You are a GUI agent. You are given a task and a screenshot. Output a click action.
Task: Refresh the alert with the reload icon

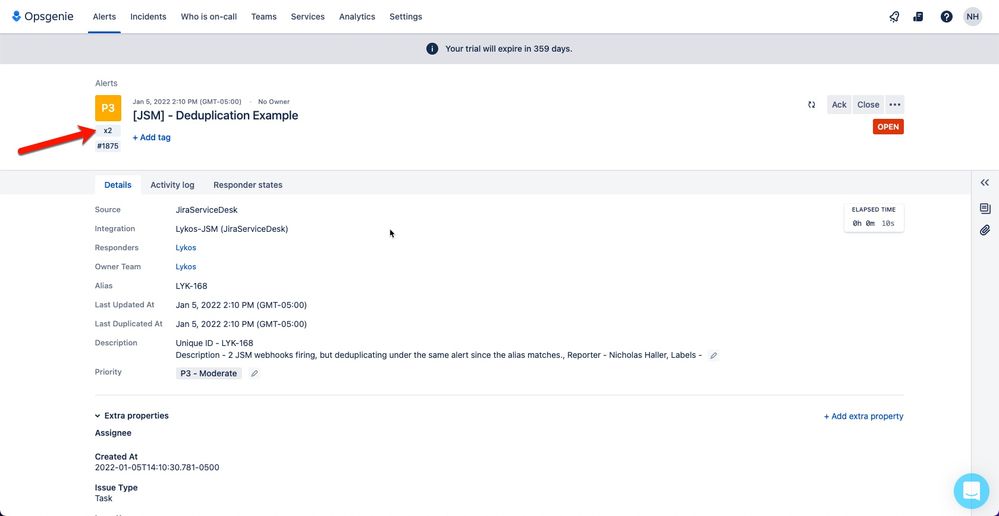pyautogui.click(x=812, y=104)
